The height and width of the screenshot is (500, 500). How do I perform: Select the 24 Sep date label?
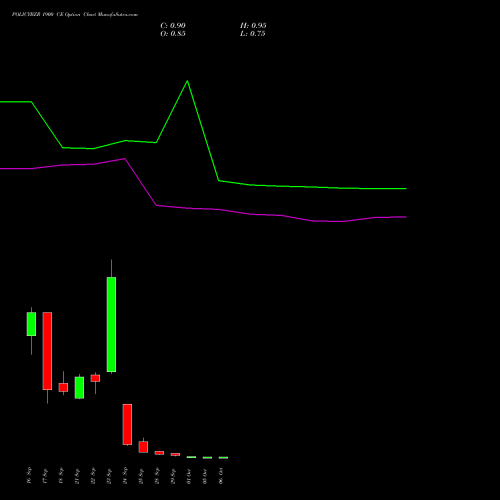click(x=125, y=475)
